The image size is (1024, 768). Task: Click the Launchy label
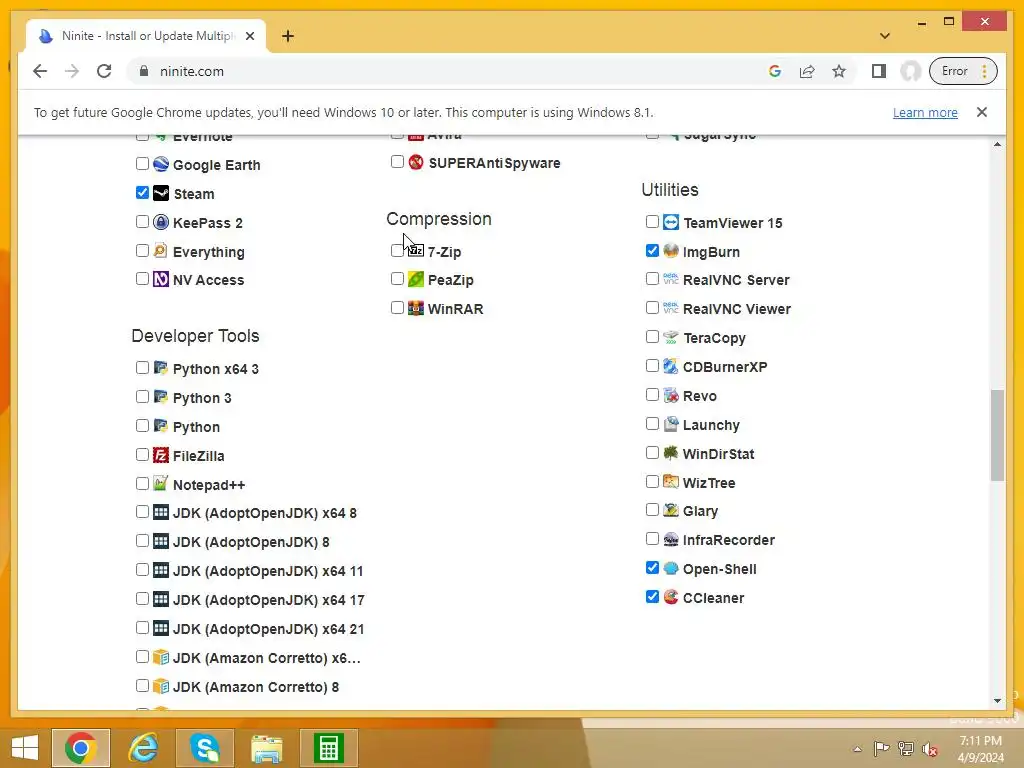[x=711, y=425]
